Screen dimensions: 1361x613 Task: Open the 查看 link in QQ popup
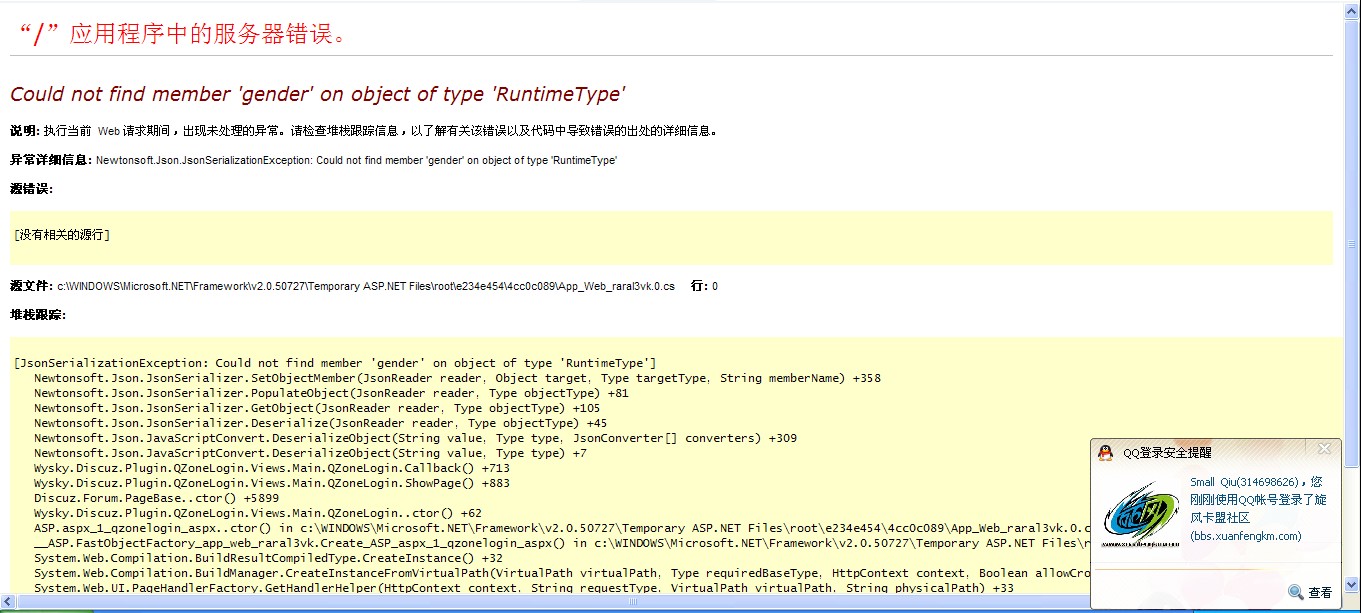pyautogui.click(x=1320, y=593)
